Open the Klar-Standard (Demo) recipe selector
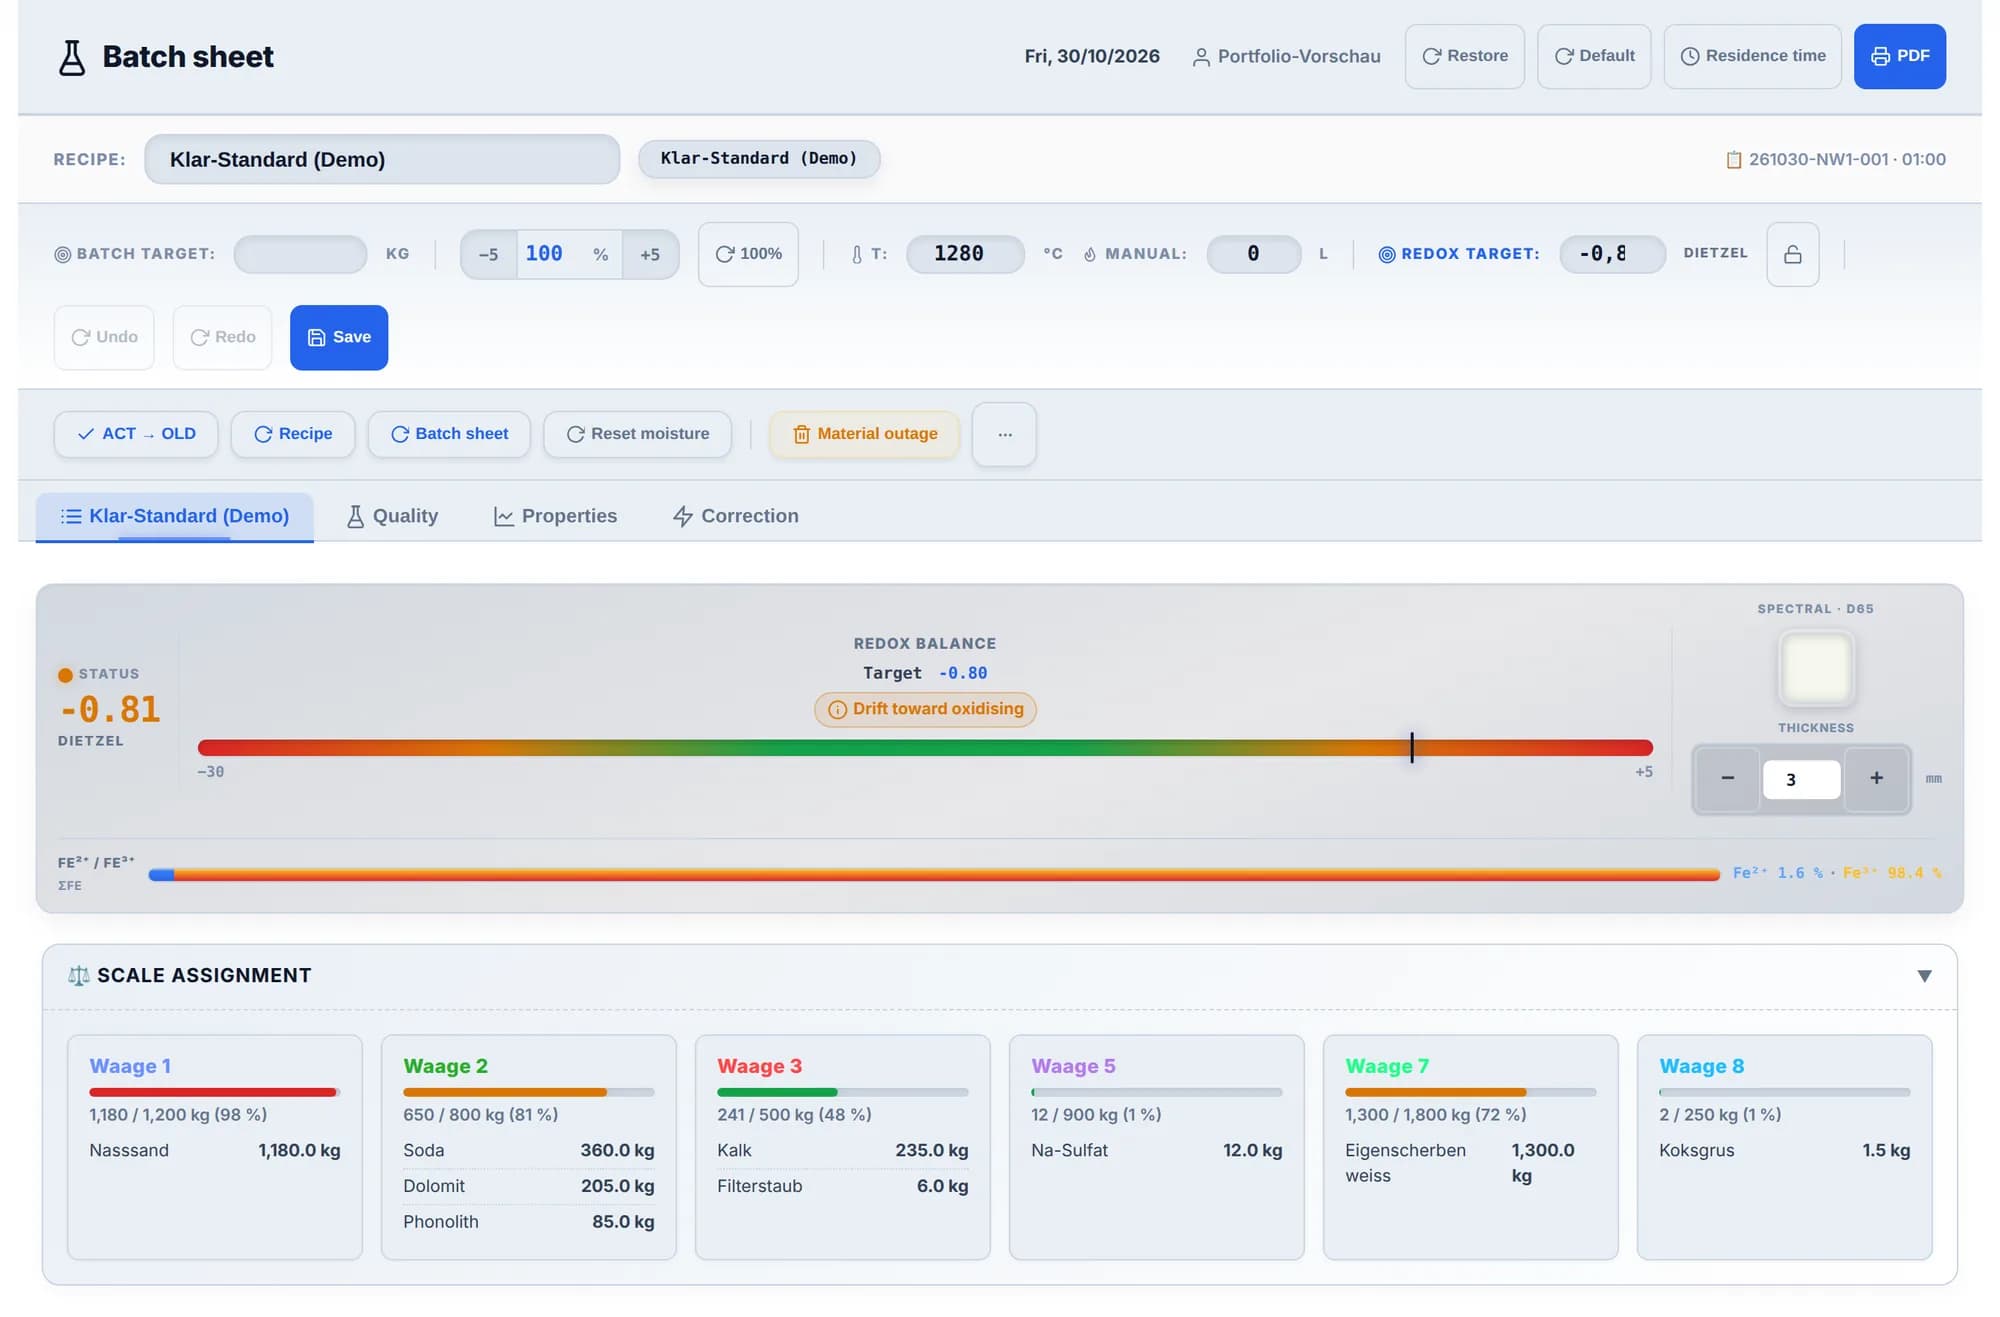This screenshot has height=1317, width=2000. pyautogui.click(x=382, y=159)
